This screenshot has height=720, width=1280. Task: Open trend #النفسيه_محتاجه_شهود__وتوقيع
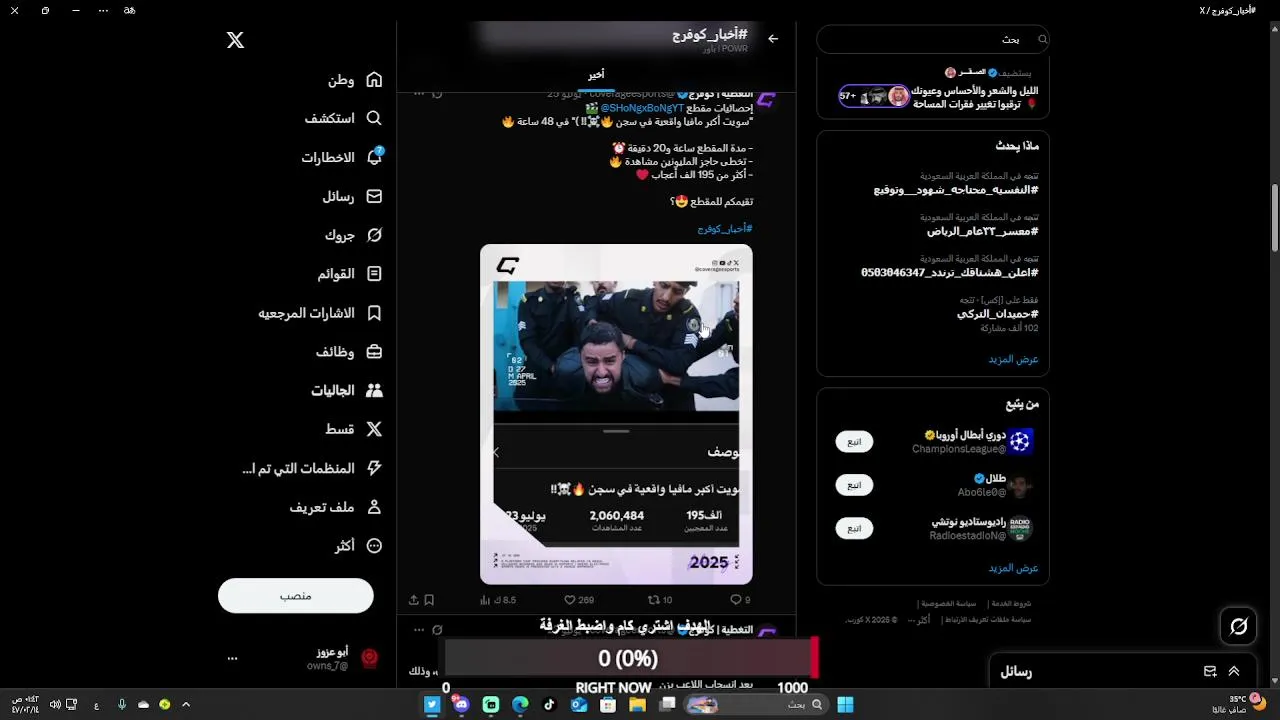(956, 190)
